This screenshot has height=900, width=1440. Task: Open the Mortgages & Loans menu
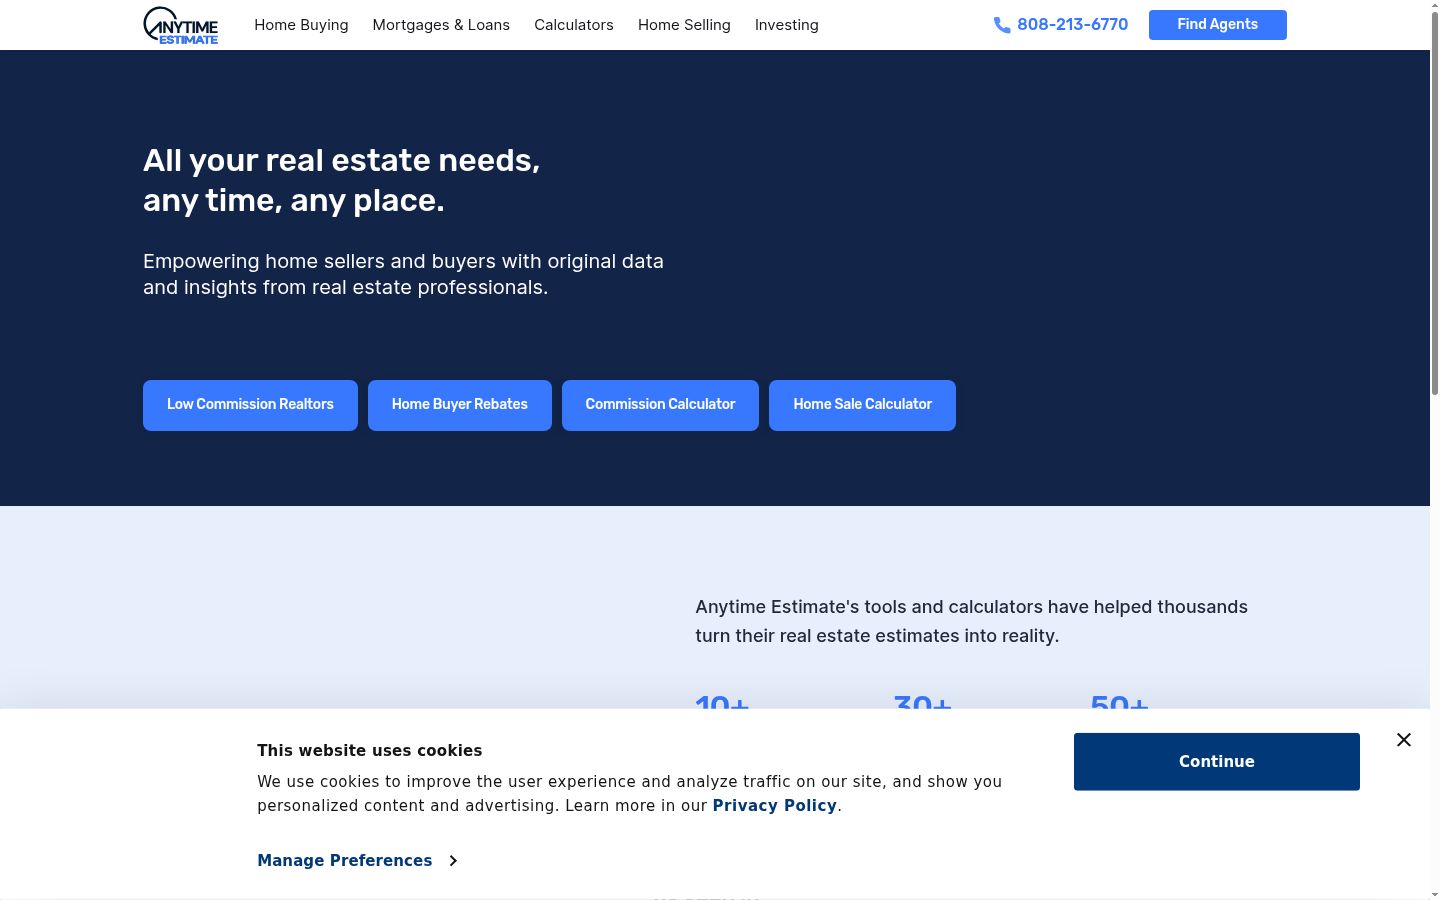click(x=441, y=25)
